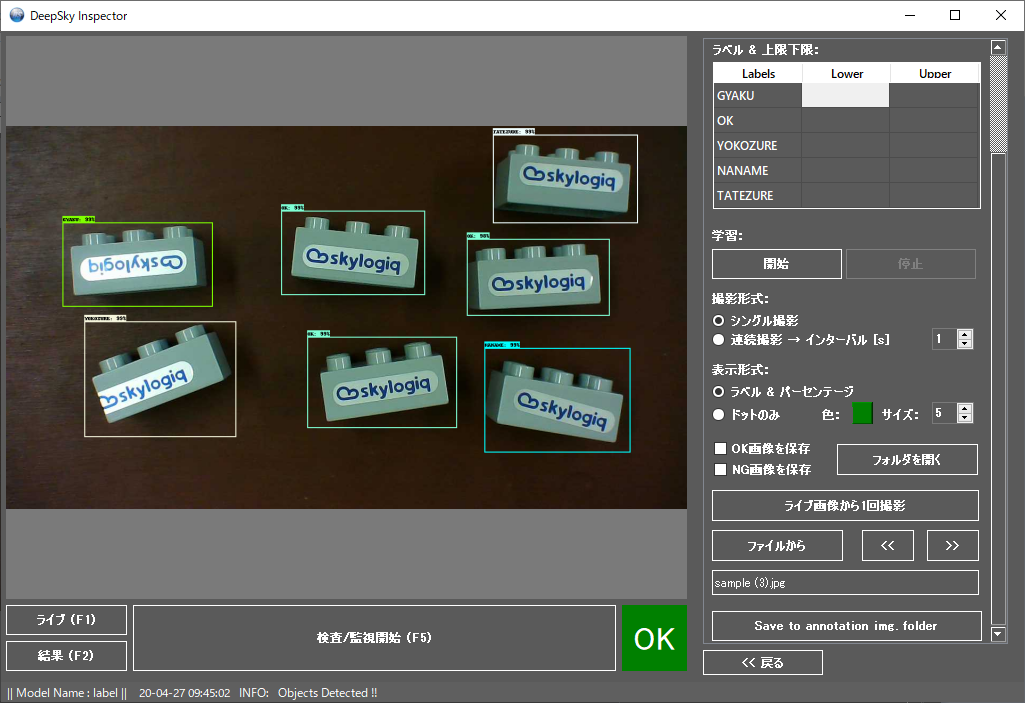This screenshot has height=703, width=1025.
Task: Click the Upper column header
Action: coord(935,73)
